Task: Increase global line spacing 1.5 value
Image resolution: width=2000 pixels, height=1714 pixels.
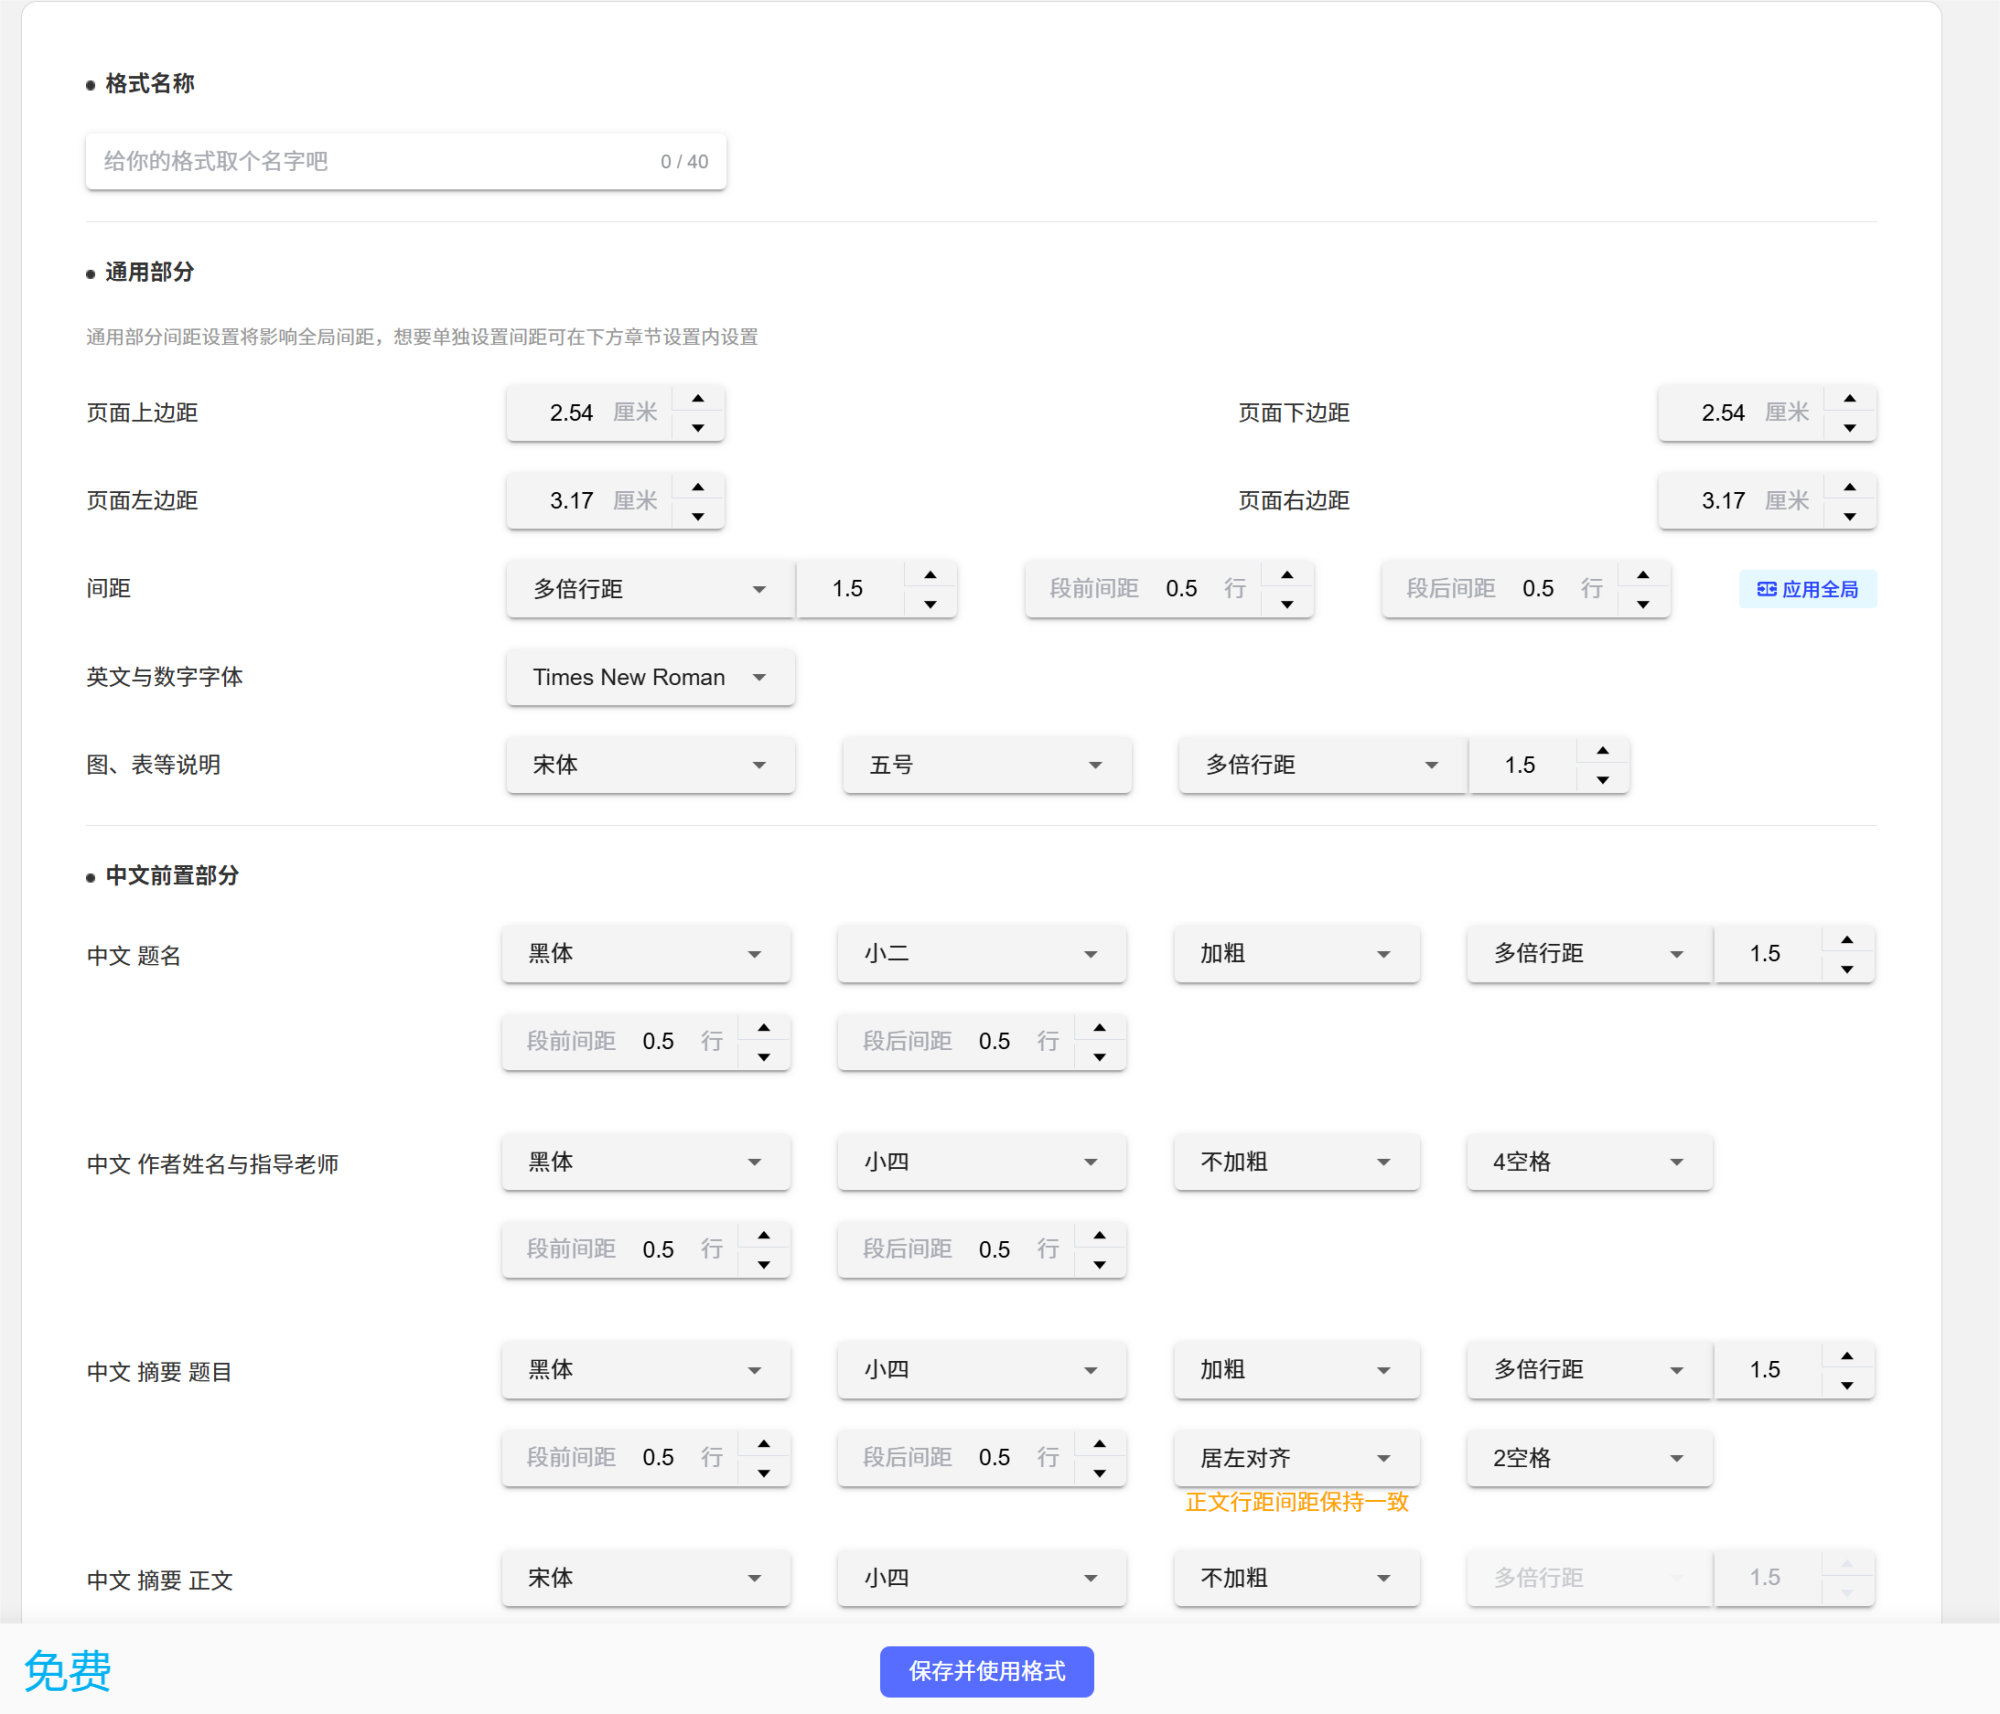Action: (x=930, y=575)
